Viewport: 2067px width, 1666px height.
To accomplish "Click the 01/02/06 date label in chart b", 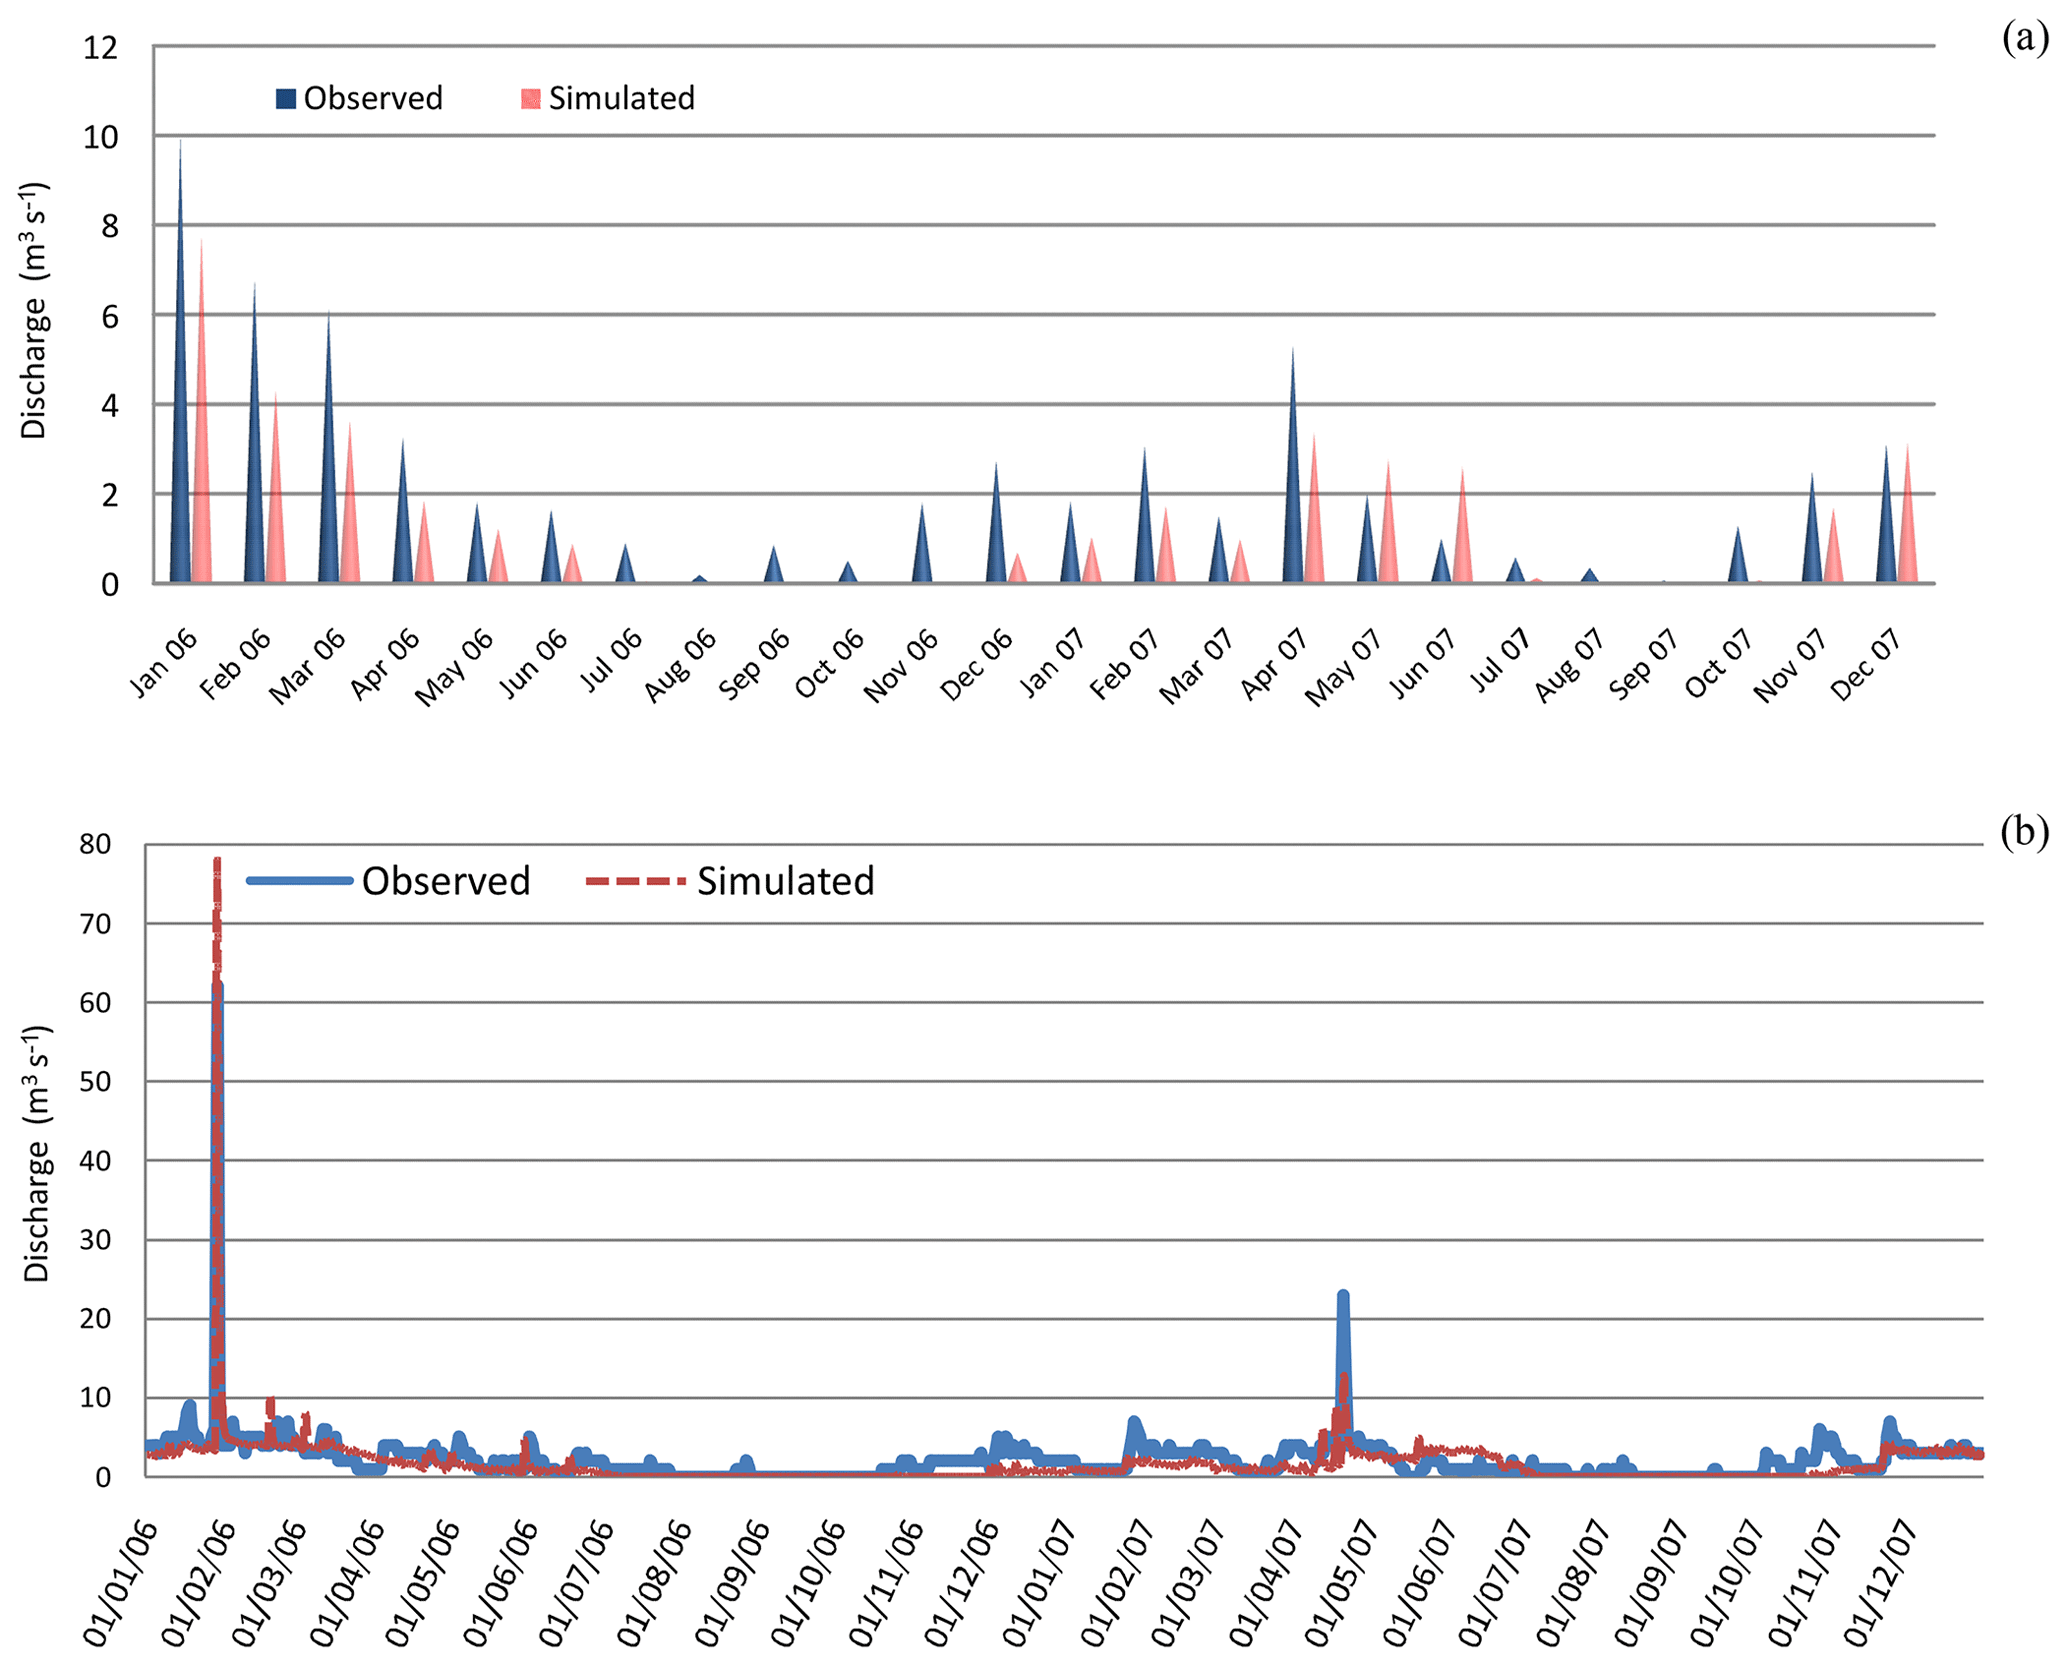I will tap(198, 1585).
